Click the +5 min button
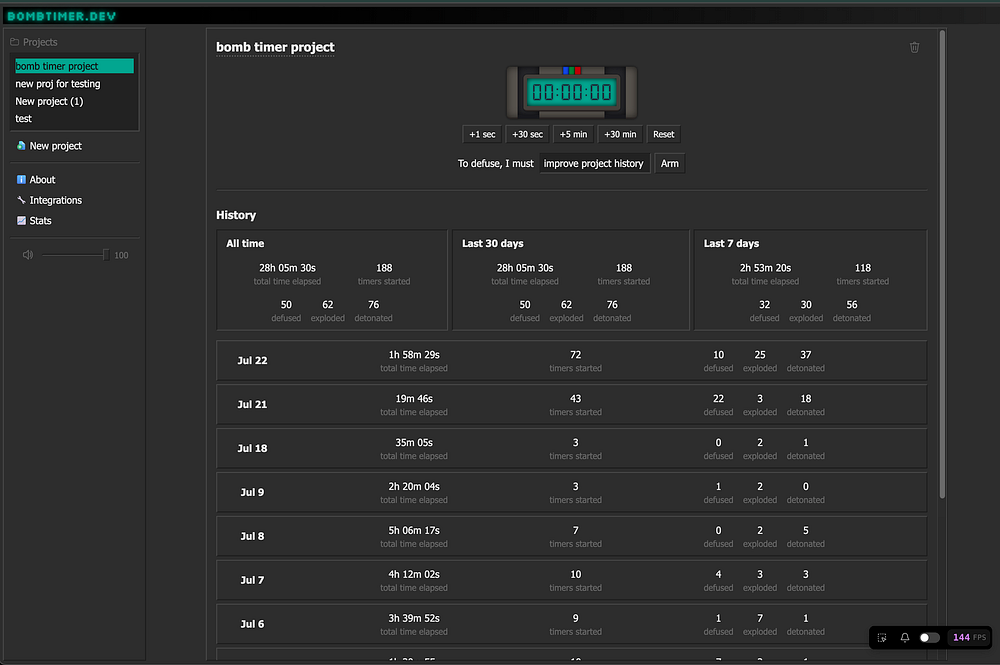The height and width of the screenshot is (665, 1000). (573, 135)
